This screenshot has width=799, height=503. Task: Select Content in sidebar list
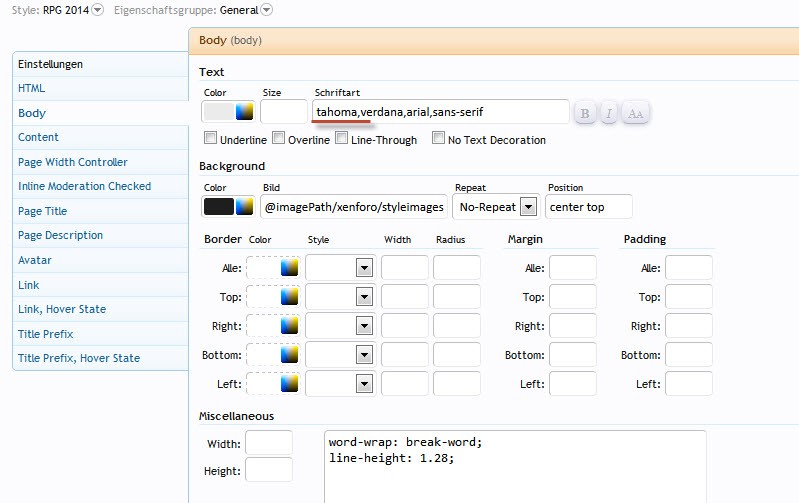point(100,137)
